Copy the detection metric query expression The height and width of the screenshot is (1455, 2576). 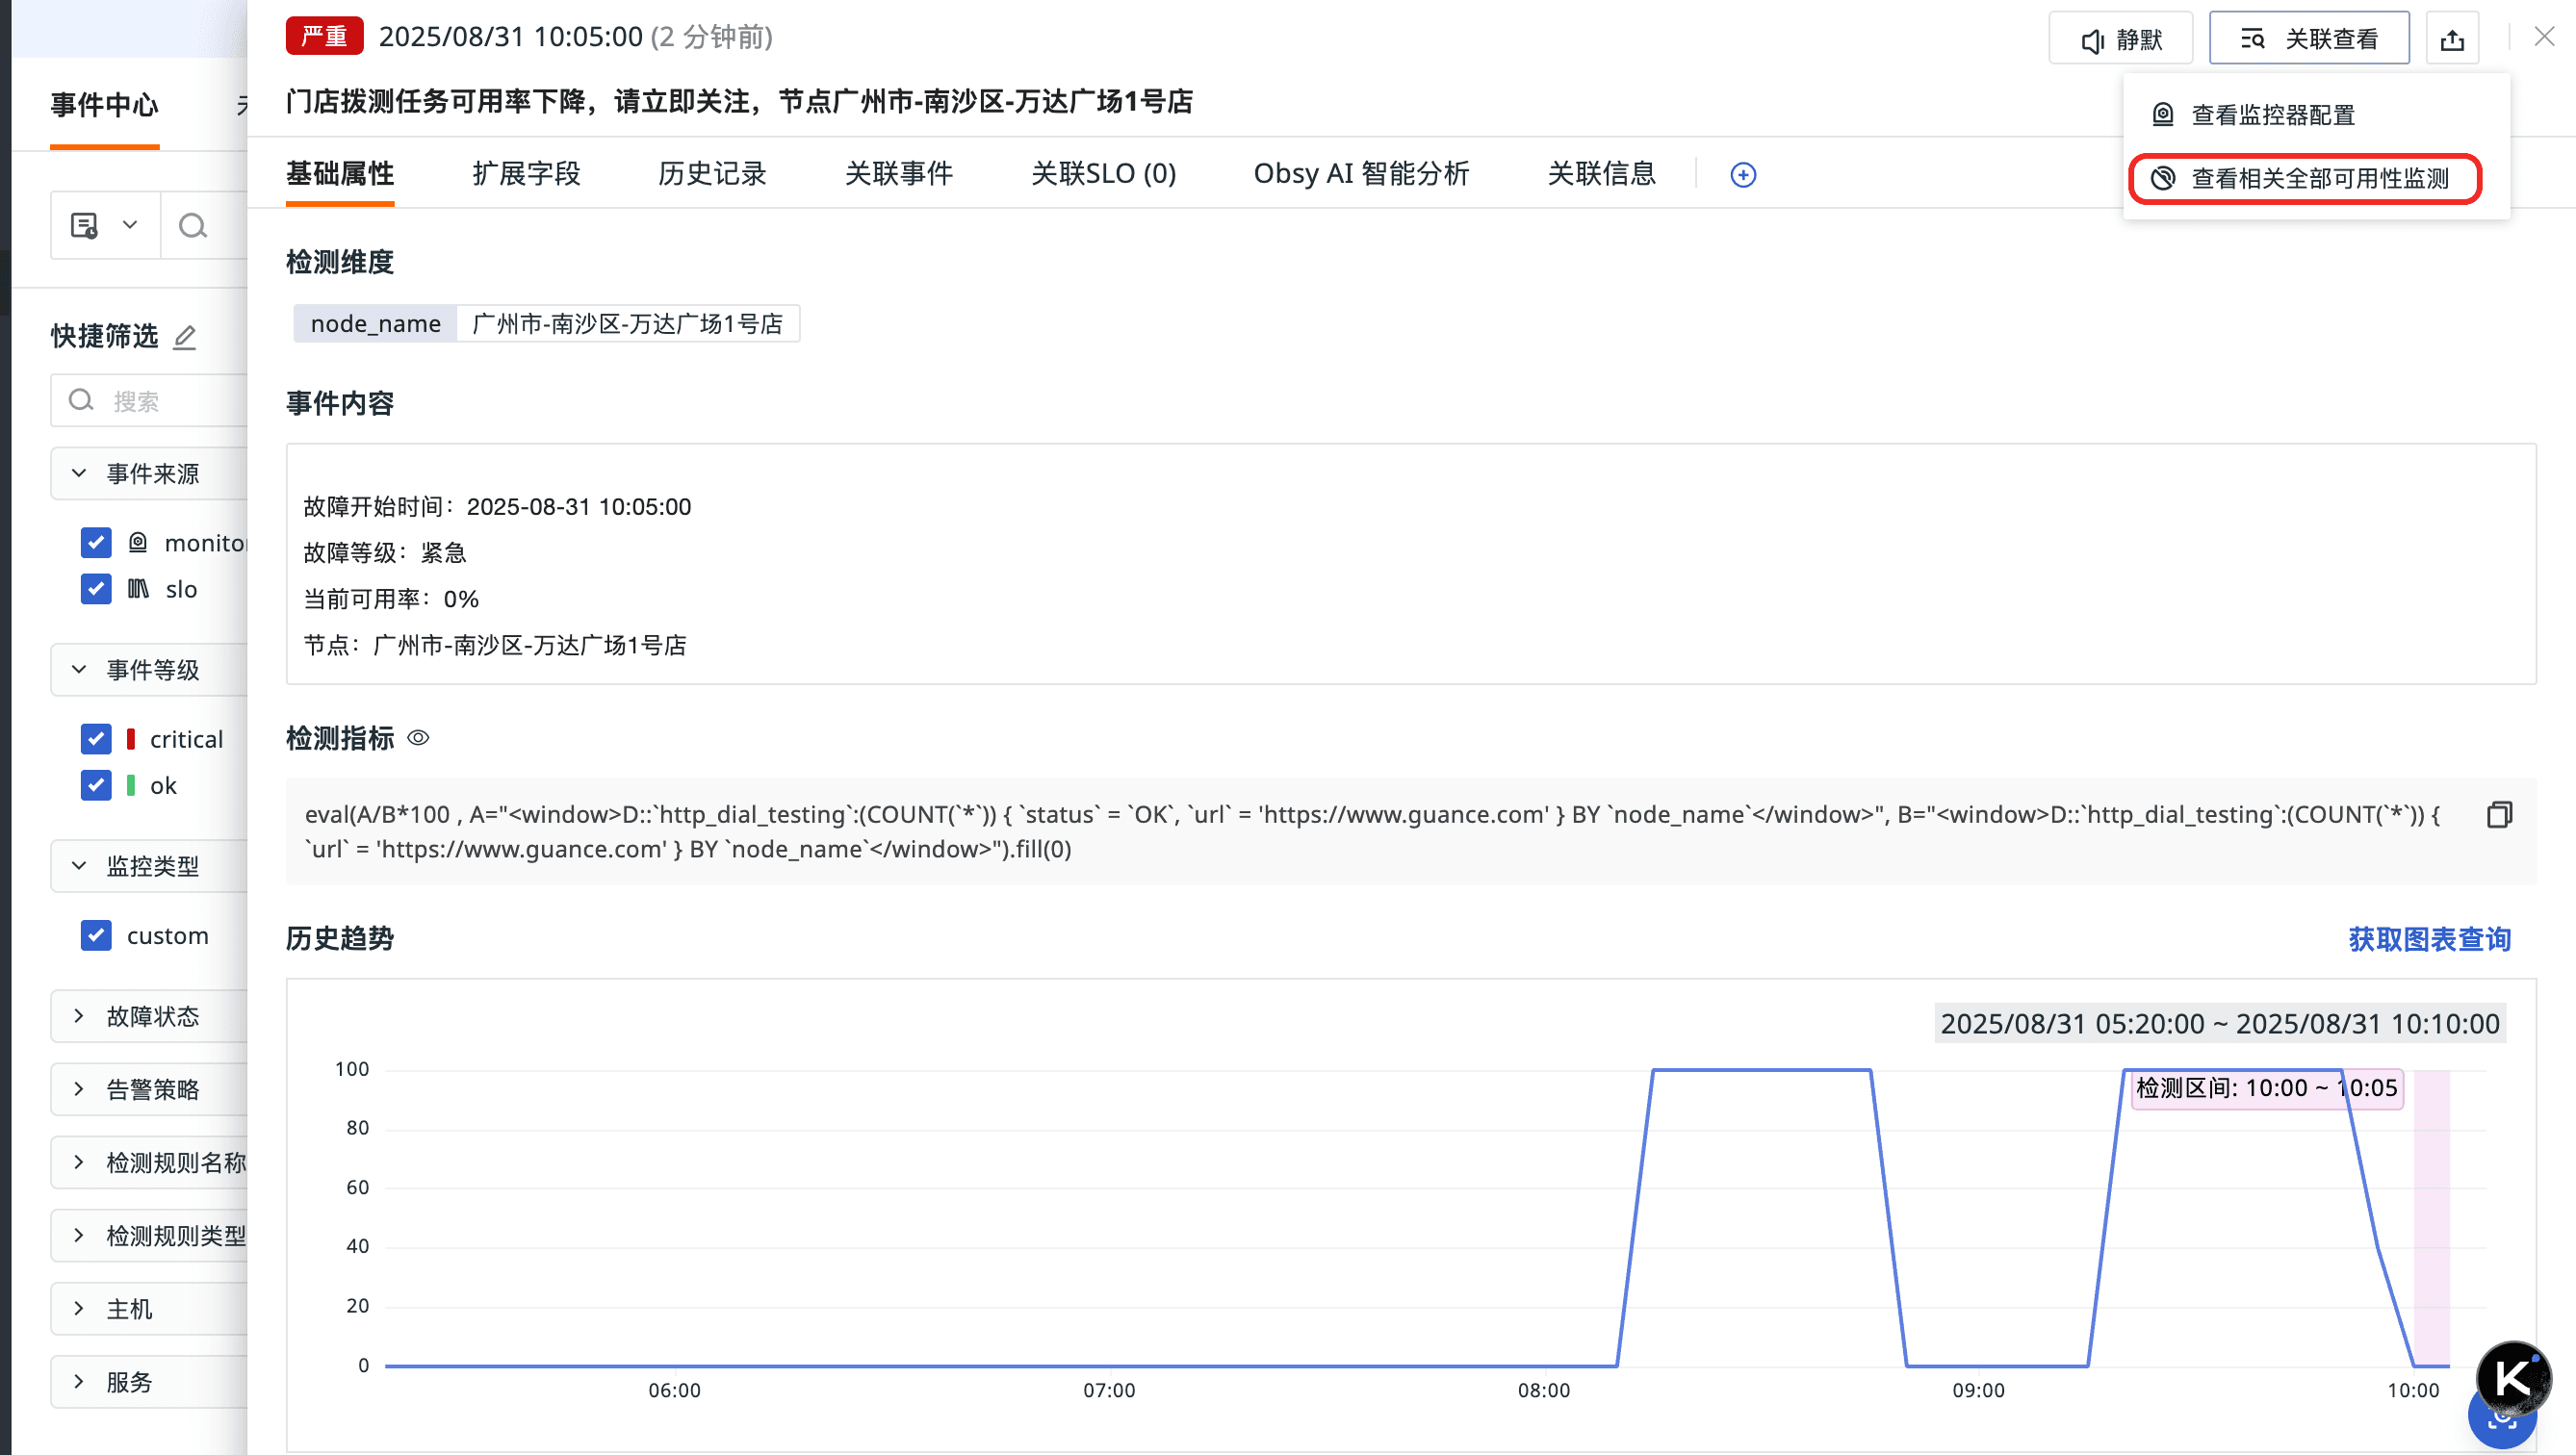click(2498, 815)
